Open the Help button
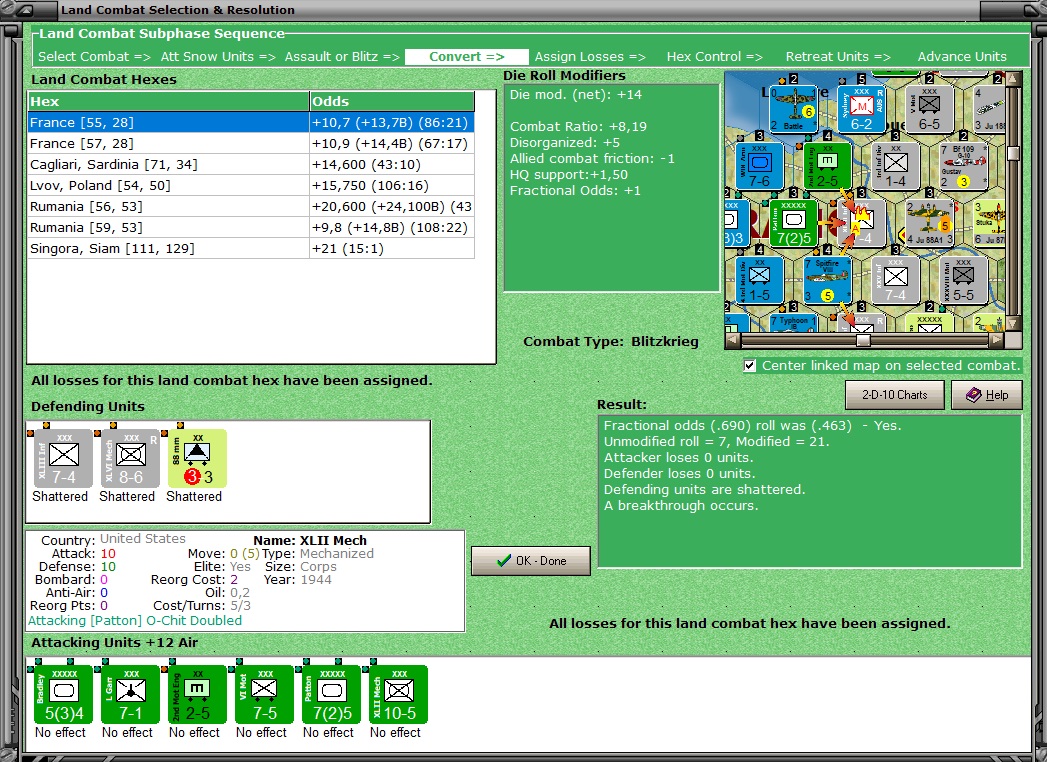The image size is (1047, 762). click(987, 395)
